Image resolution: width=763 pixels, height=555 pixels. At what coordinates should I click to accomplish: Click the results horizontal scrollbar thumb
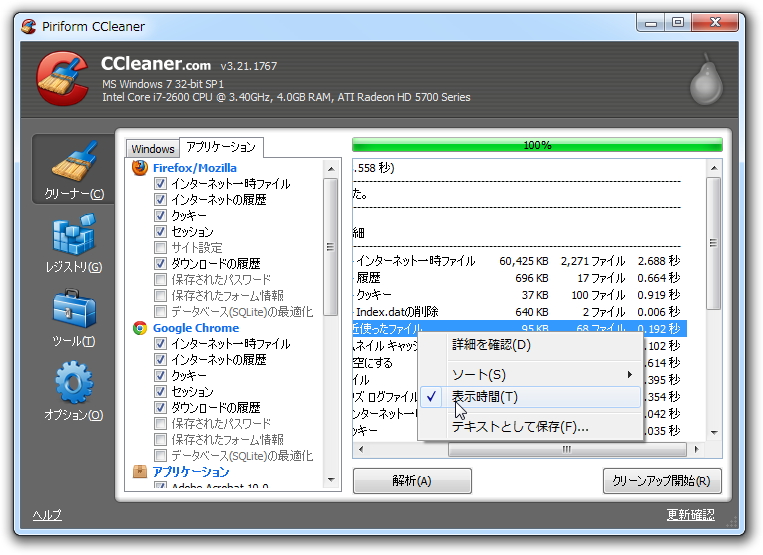tap(567, 449)
